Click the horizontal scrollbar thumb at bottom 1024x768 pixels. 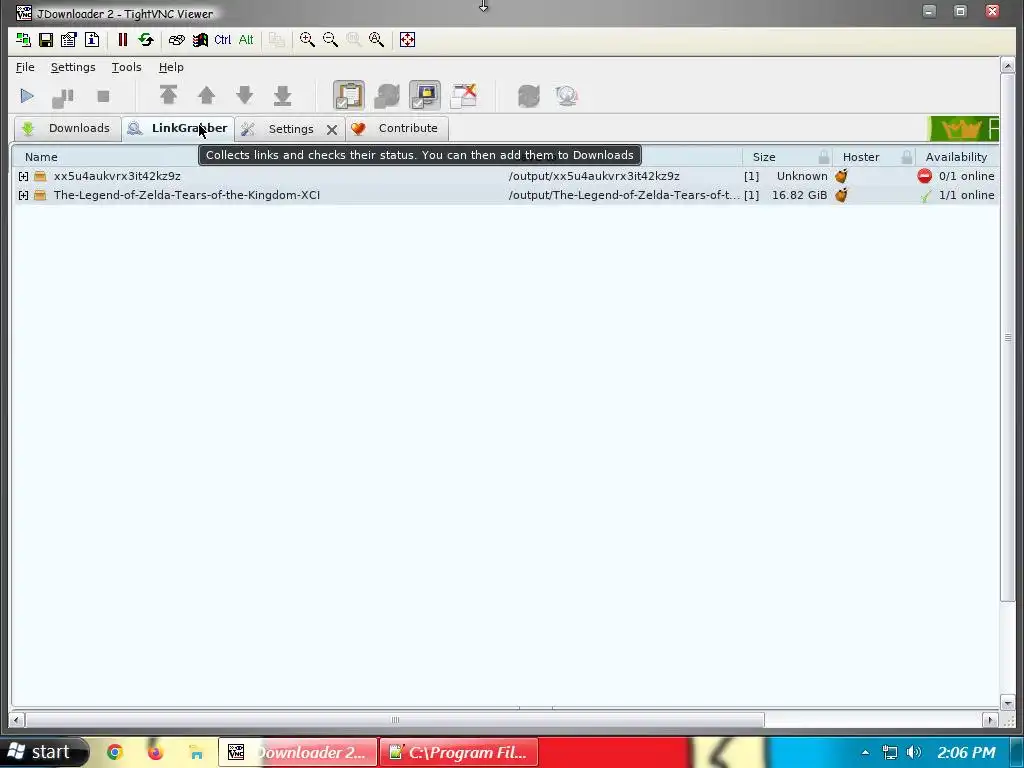click(395, 720)
